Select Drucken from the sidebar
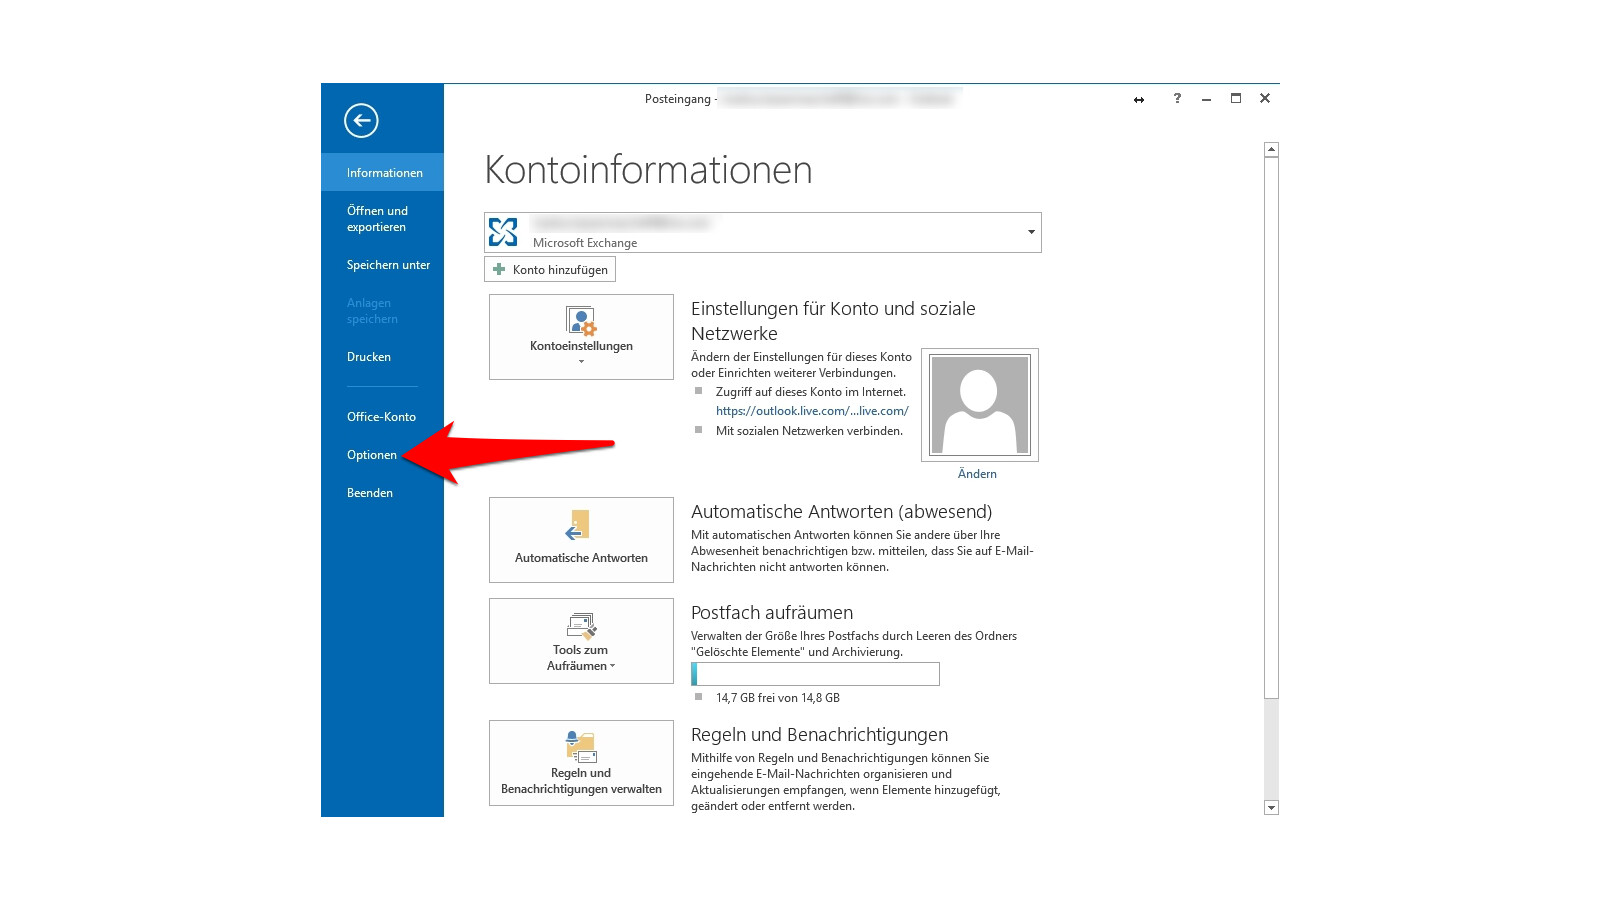Screen dimensions: 1600x900 click(369, 357)
